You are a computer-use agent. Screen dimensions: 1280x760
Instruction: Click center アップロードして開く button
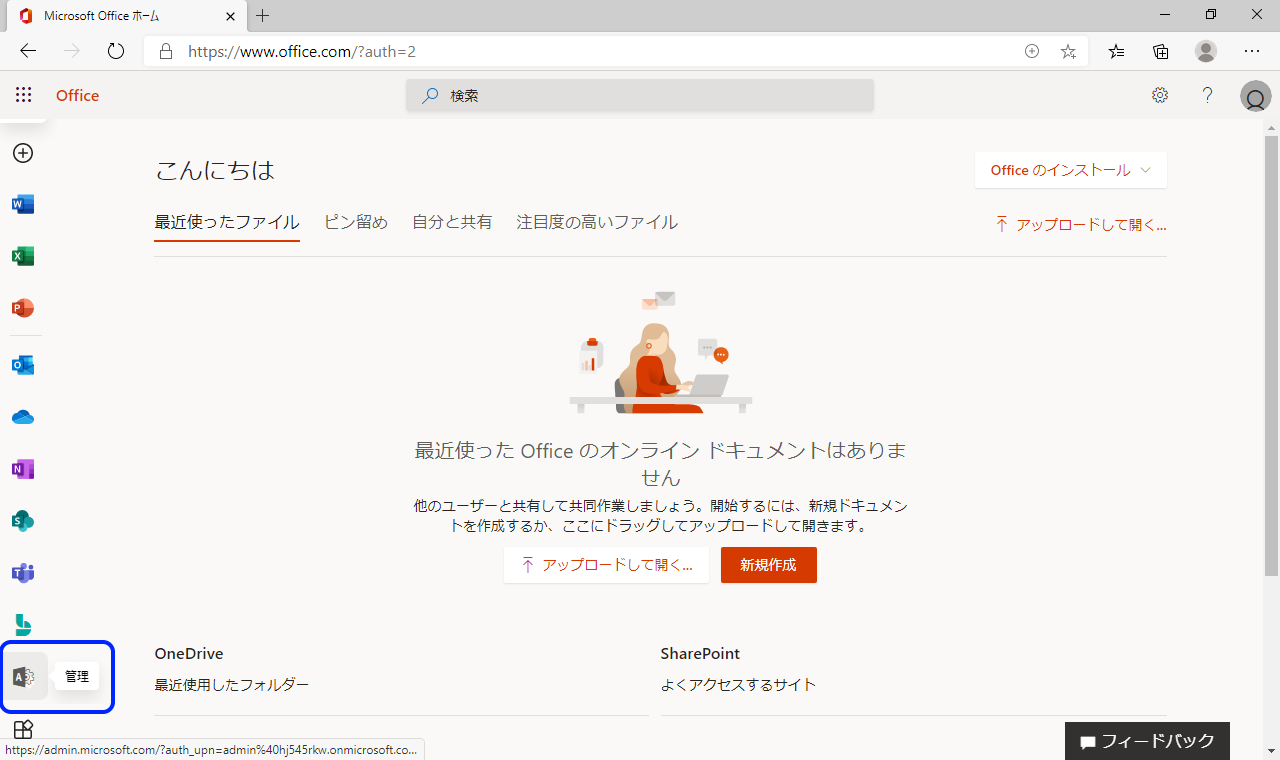coord(606,565)
